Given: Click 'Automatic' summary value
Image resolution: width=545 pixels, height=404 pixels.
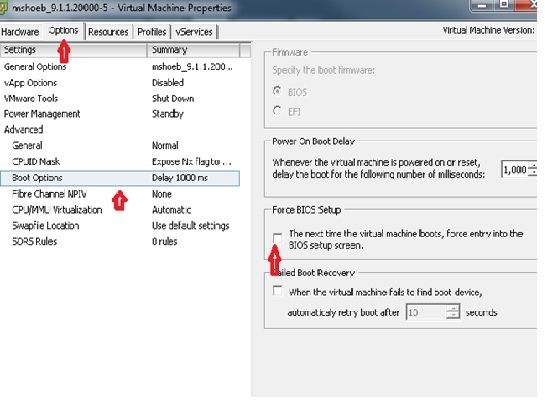Looking at the screenshot, I should 171,210.
